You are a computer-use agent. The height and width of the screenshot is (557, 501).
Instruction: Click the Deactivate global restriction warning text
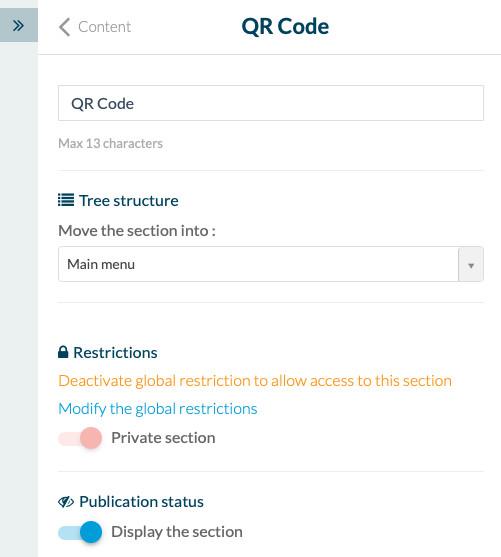pos(255,381)
